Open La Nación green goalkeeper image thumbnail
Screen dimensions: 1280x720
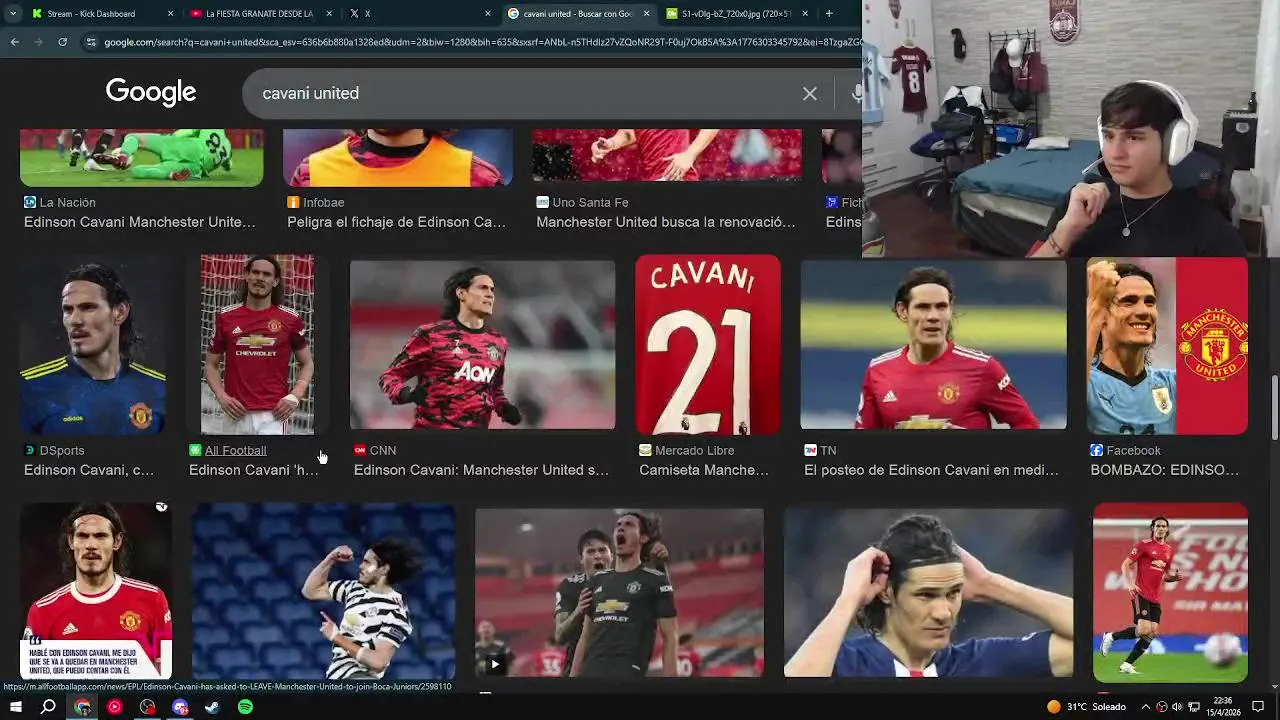(x=141, y=157)
